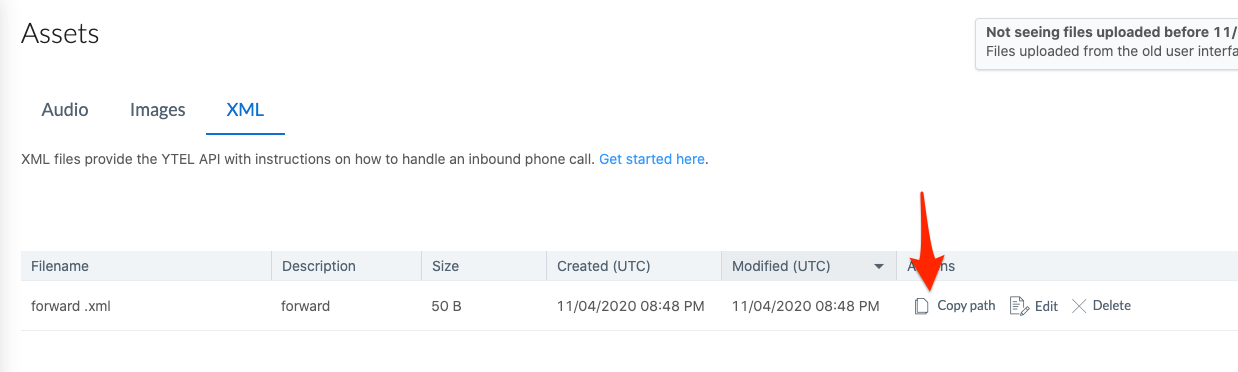Switch to the Images tab
The image size is (1238, 372).
coord(158,110)
